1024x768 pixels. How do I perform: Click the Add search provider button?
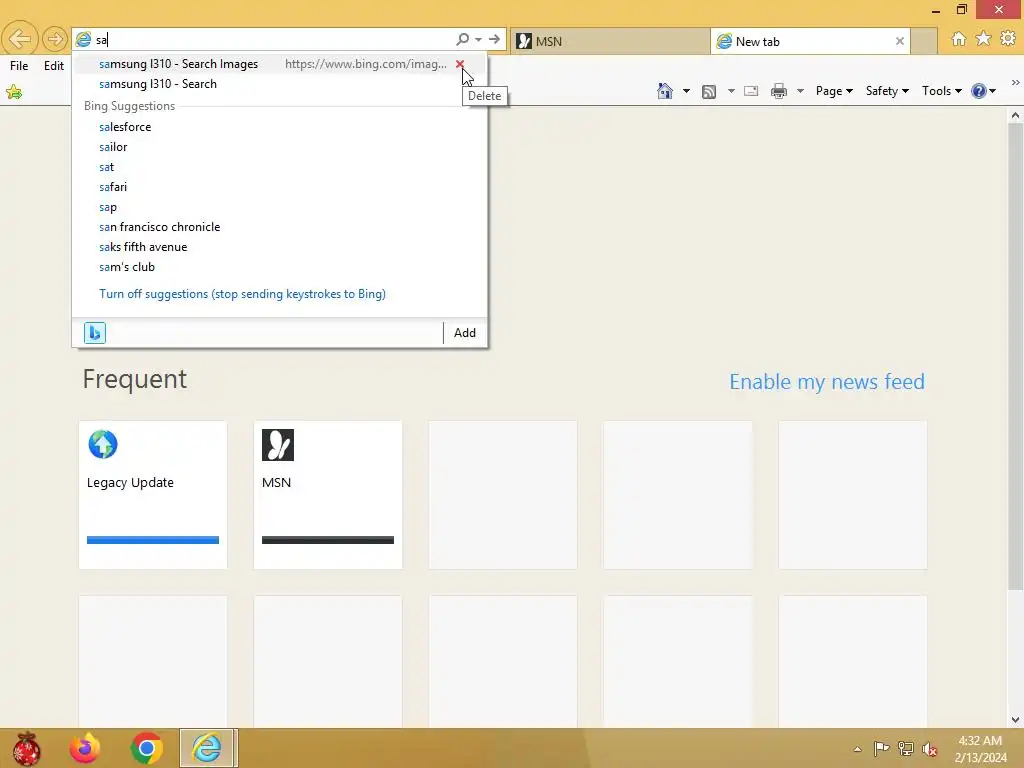coord(465,333)
